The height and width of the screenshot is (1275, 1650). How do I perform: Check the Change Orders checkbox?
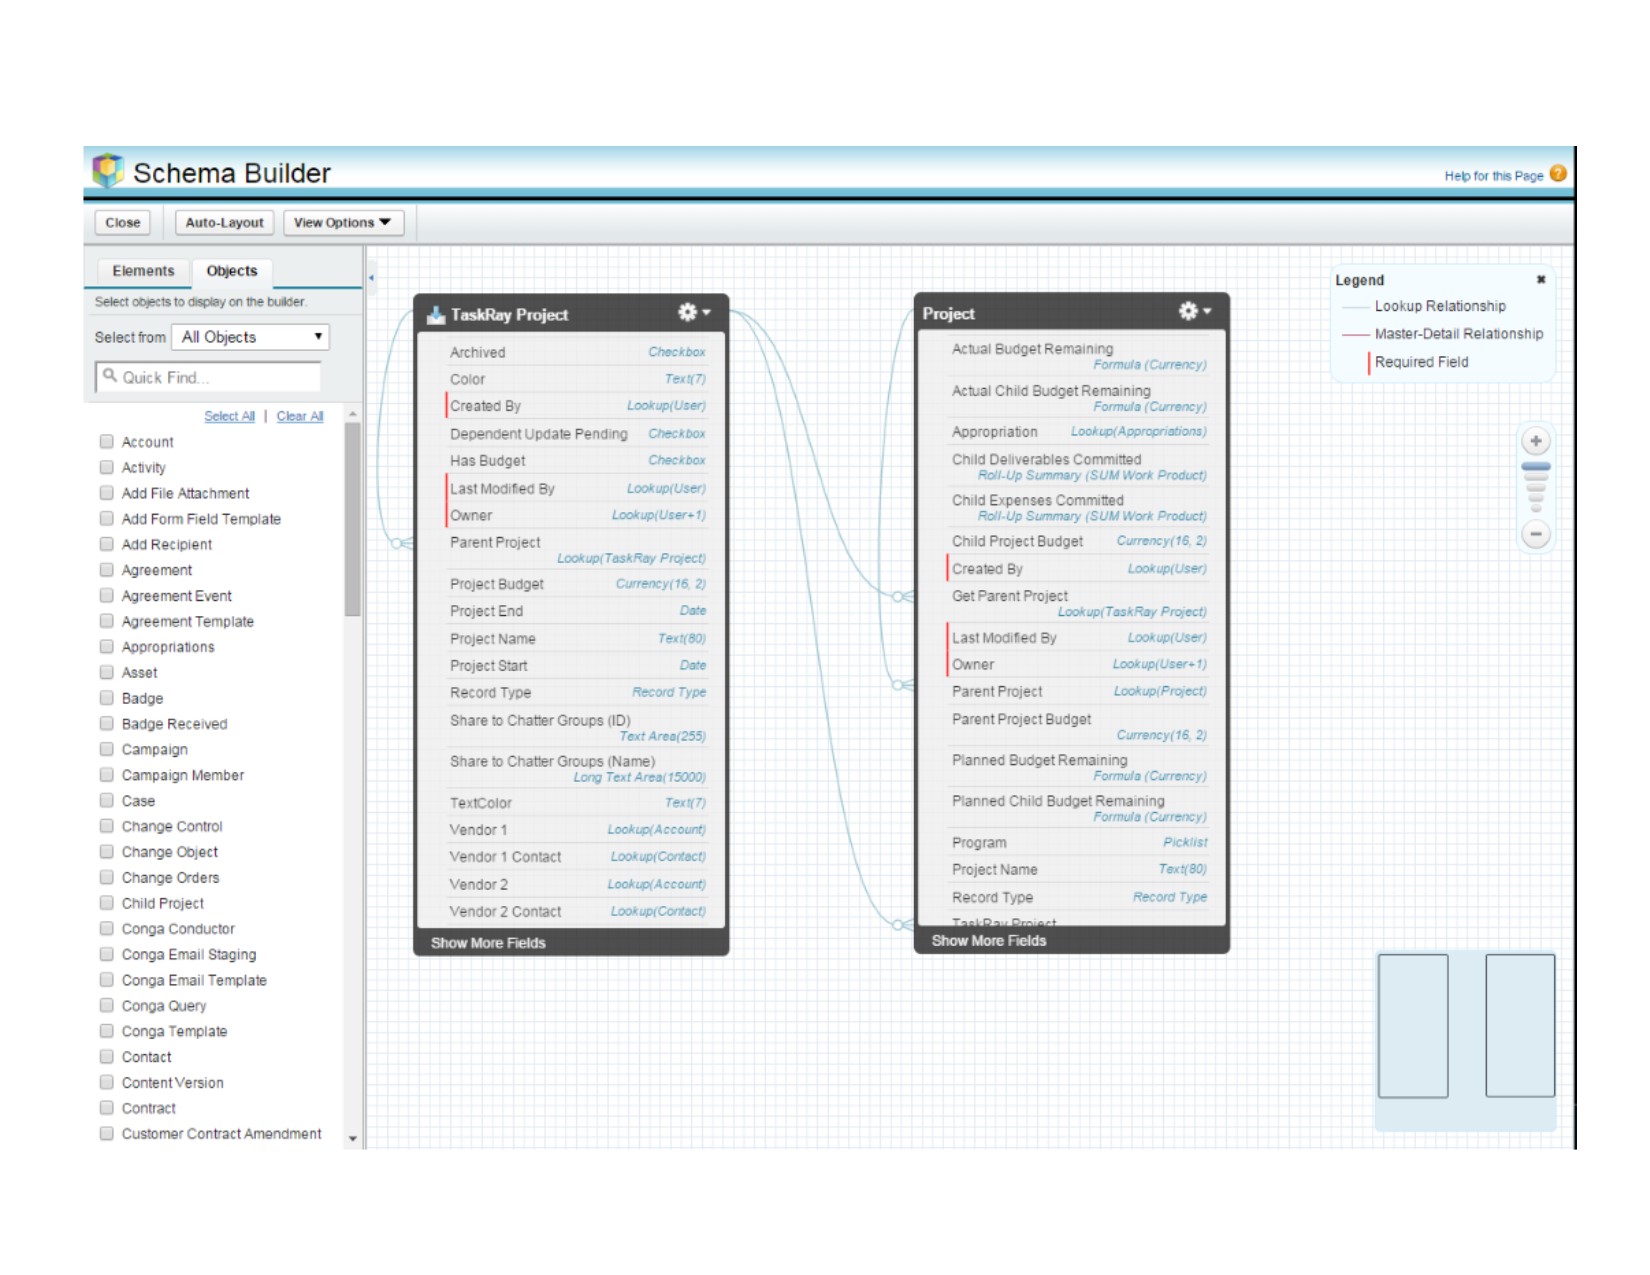(x=106, y=877)
